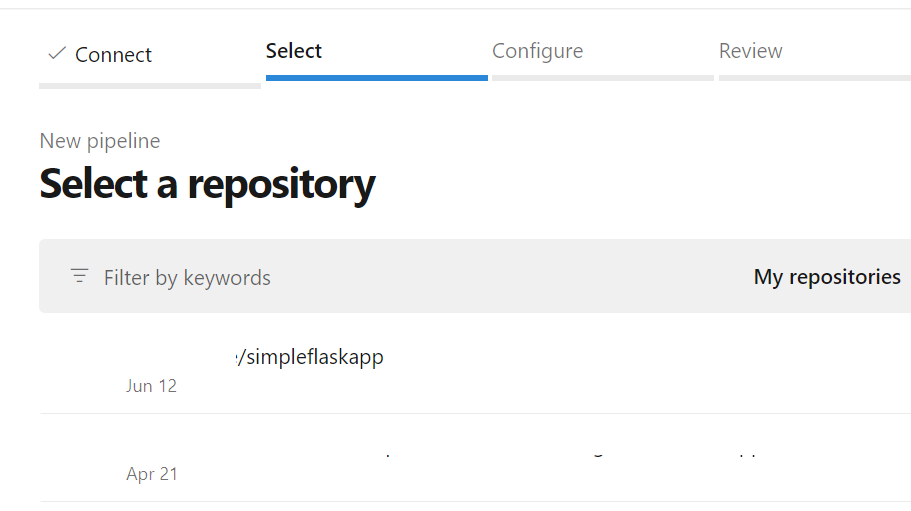
Task: Go back to the Connect step
Action: [113, 55]
